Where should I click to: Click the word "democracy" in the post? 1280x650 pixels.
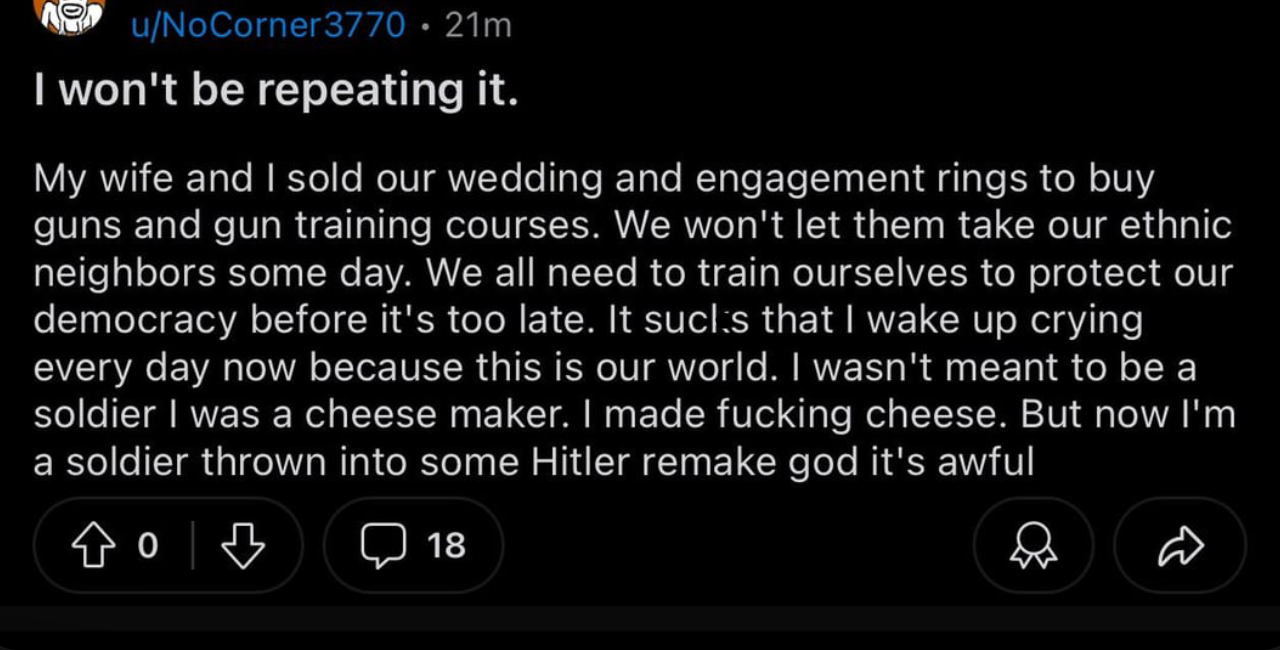point(136,320)
